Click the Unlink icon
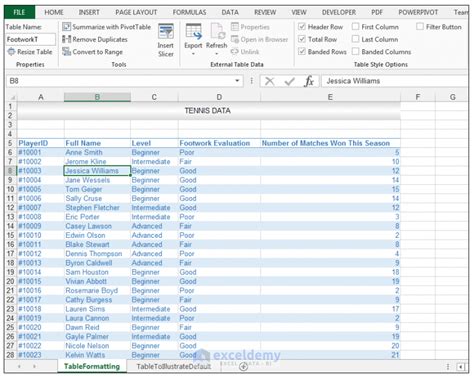474x377 pixels. pos(235,52)
